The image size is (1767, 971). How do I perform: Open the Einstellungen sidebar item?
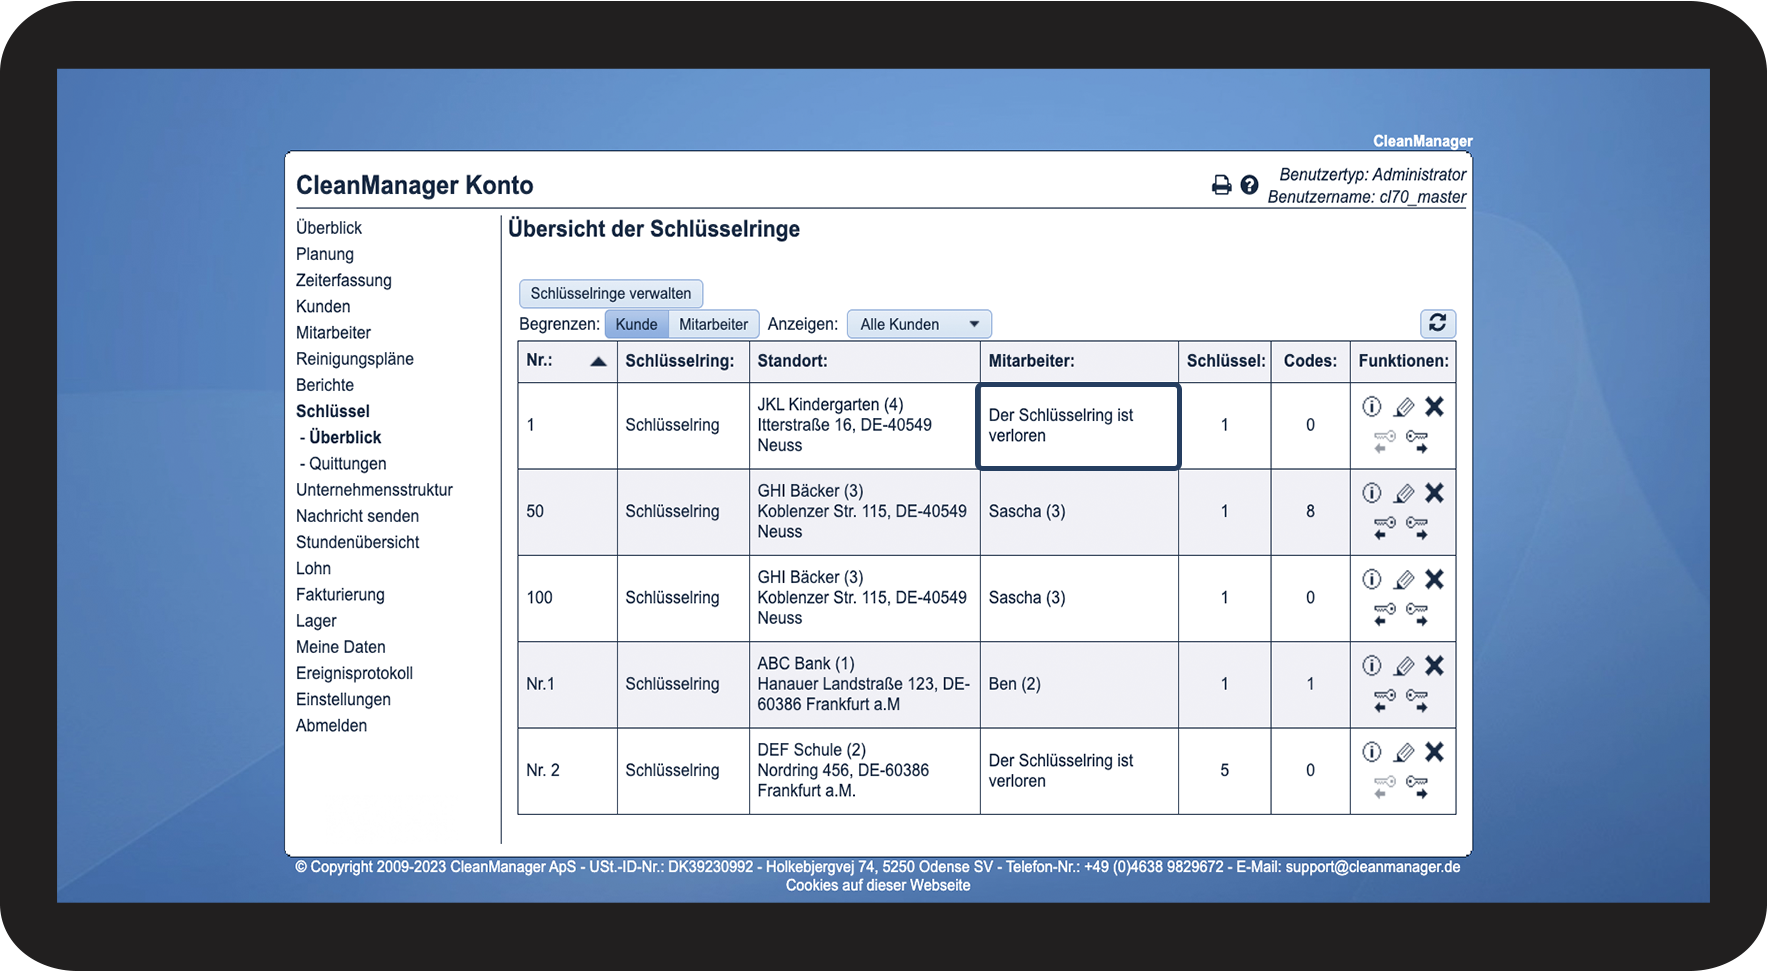(x=343, y=699)
